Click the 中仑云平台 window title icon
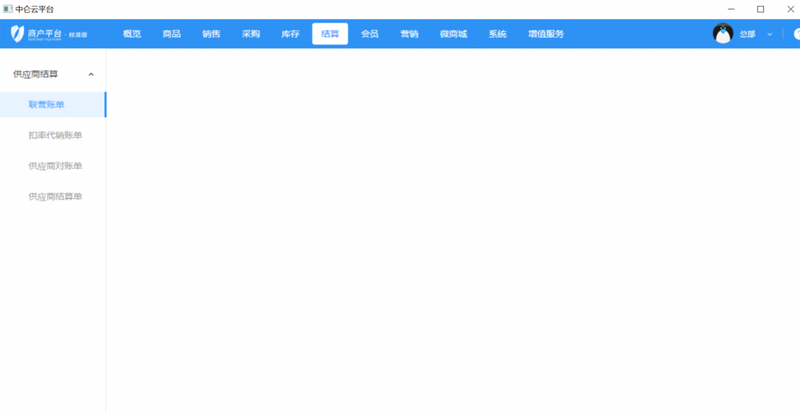Screen dimensions: 800x413 [8, 9]
